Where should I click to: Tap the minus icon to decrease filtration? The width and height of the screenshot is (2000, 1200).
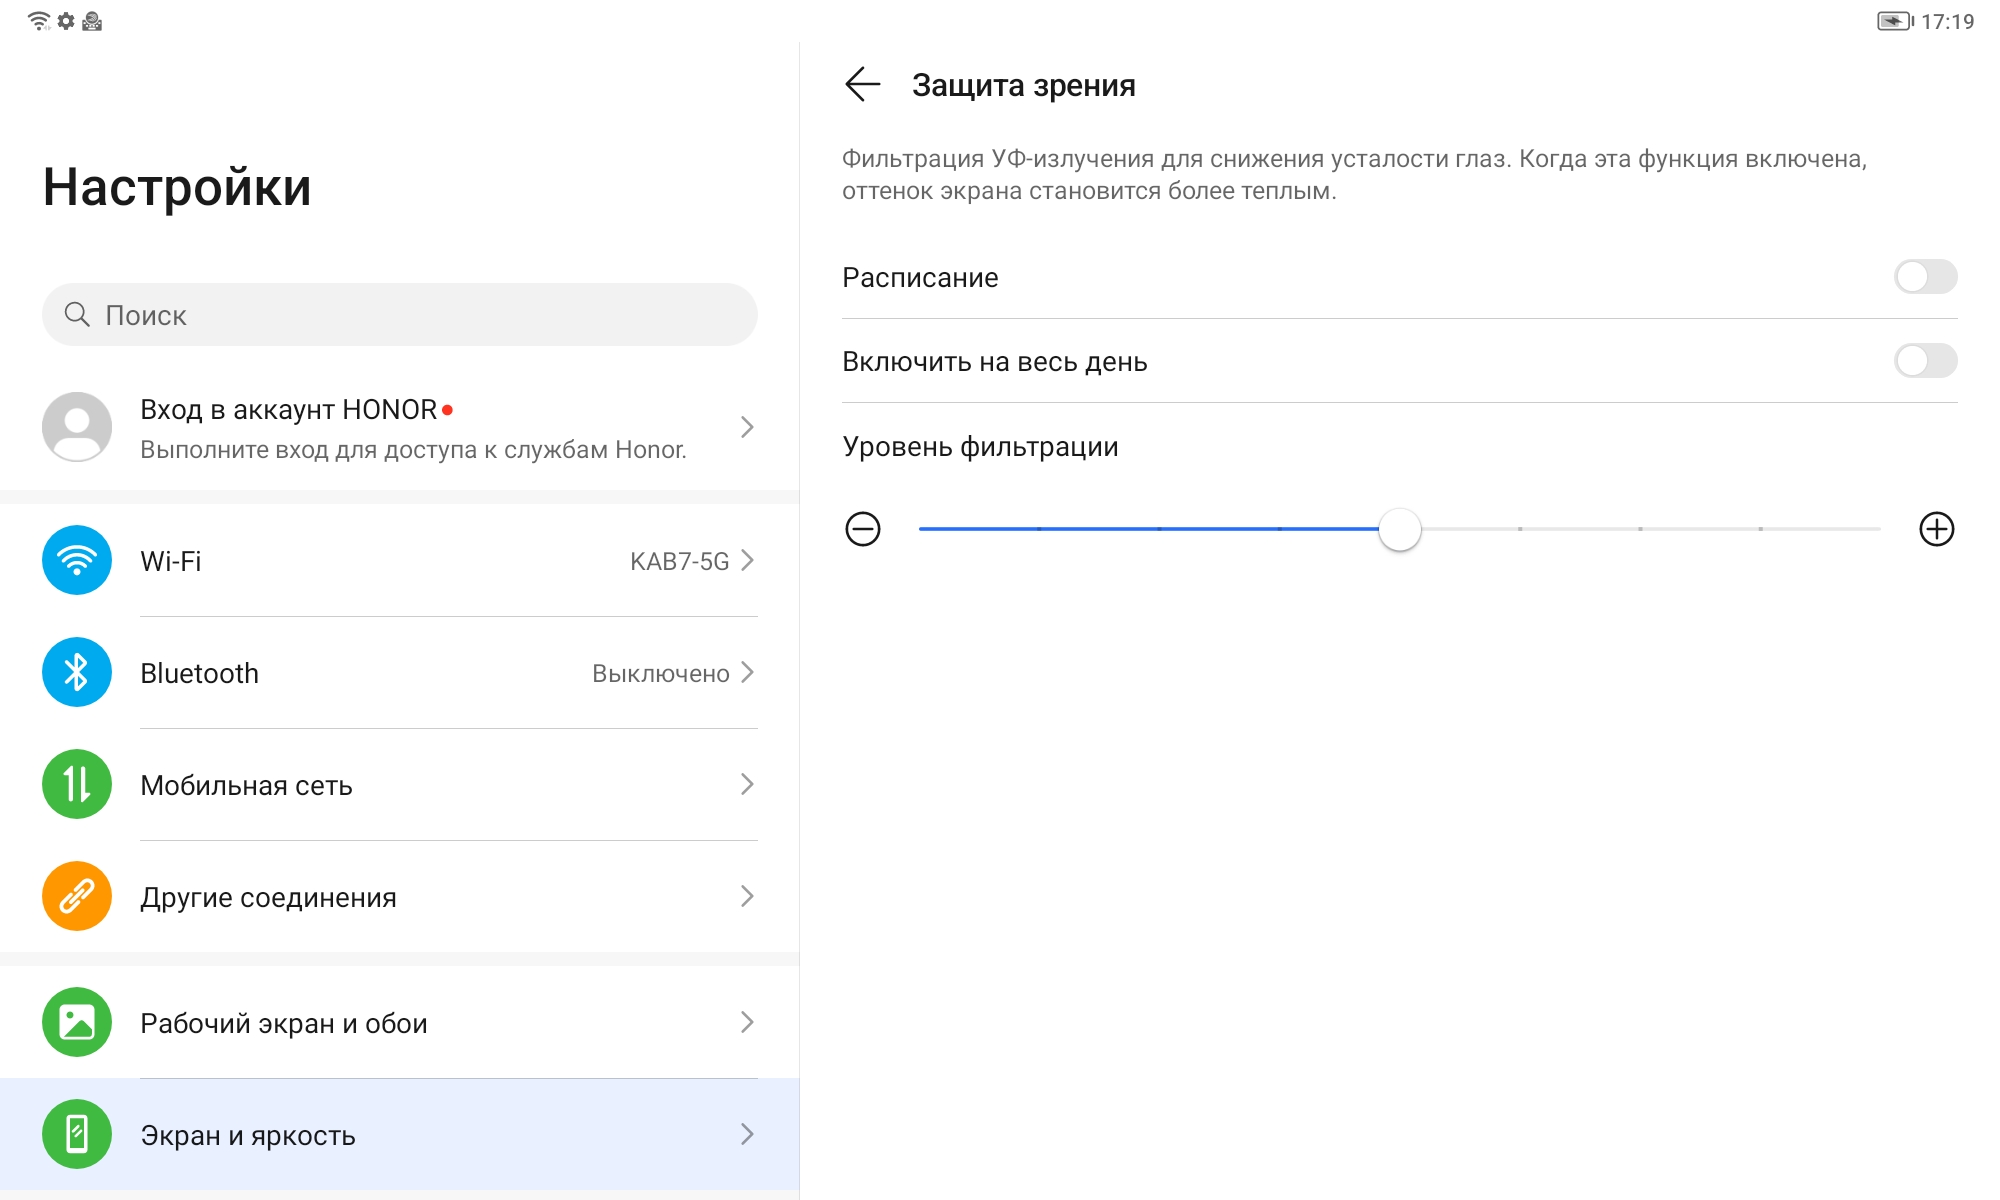863,529
